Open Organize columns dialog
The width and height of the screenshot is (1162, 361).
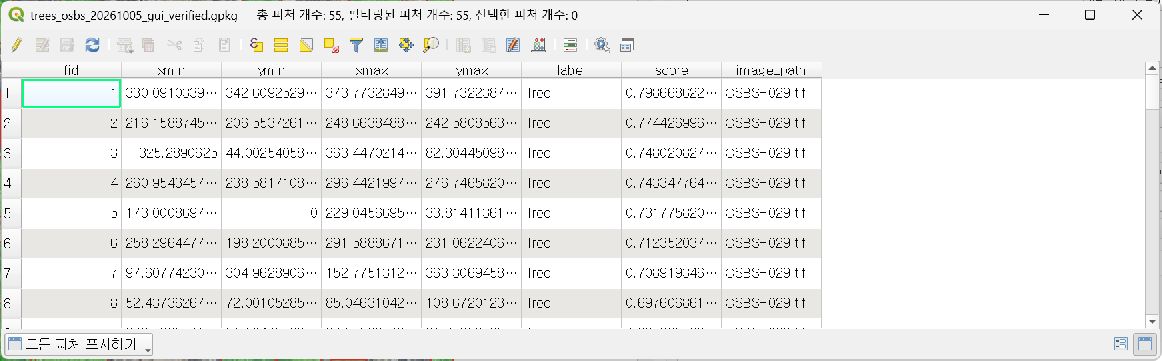point(513,45)
